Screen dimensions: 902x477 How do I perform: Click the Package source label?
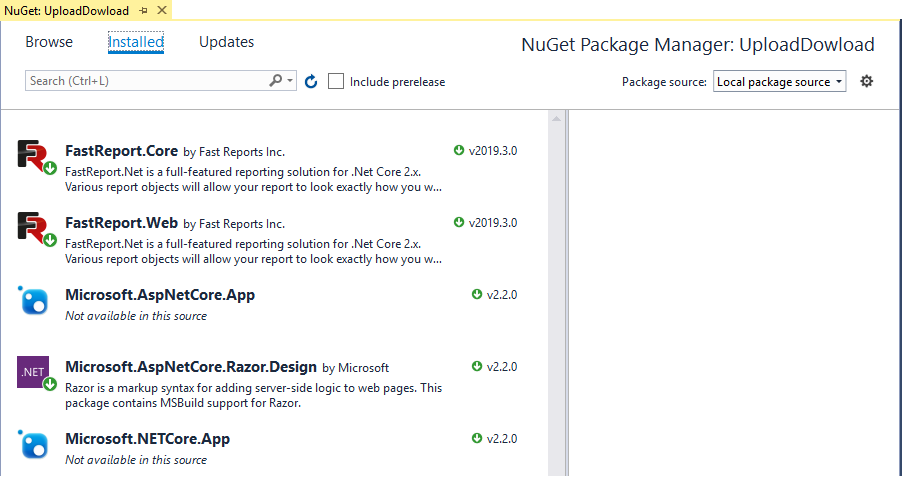(664, 82)
